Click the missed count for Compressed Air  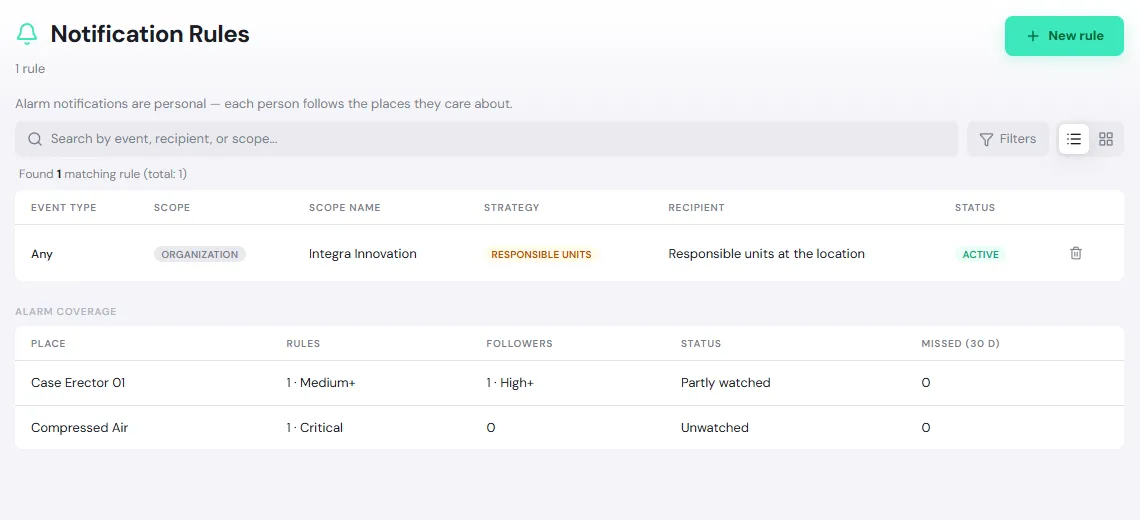pyautogui.click(x=926, y=428)
